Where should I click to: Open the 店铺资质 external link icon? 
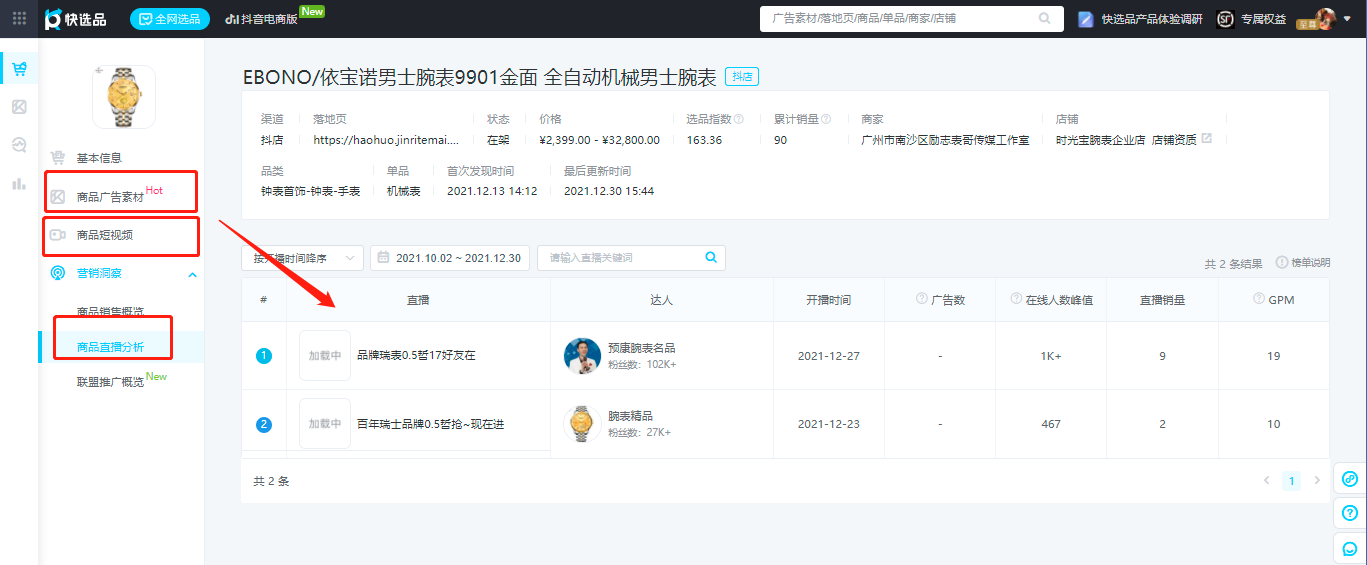[x=1206, y=139]
